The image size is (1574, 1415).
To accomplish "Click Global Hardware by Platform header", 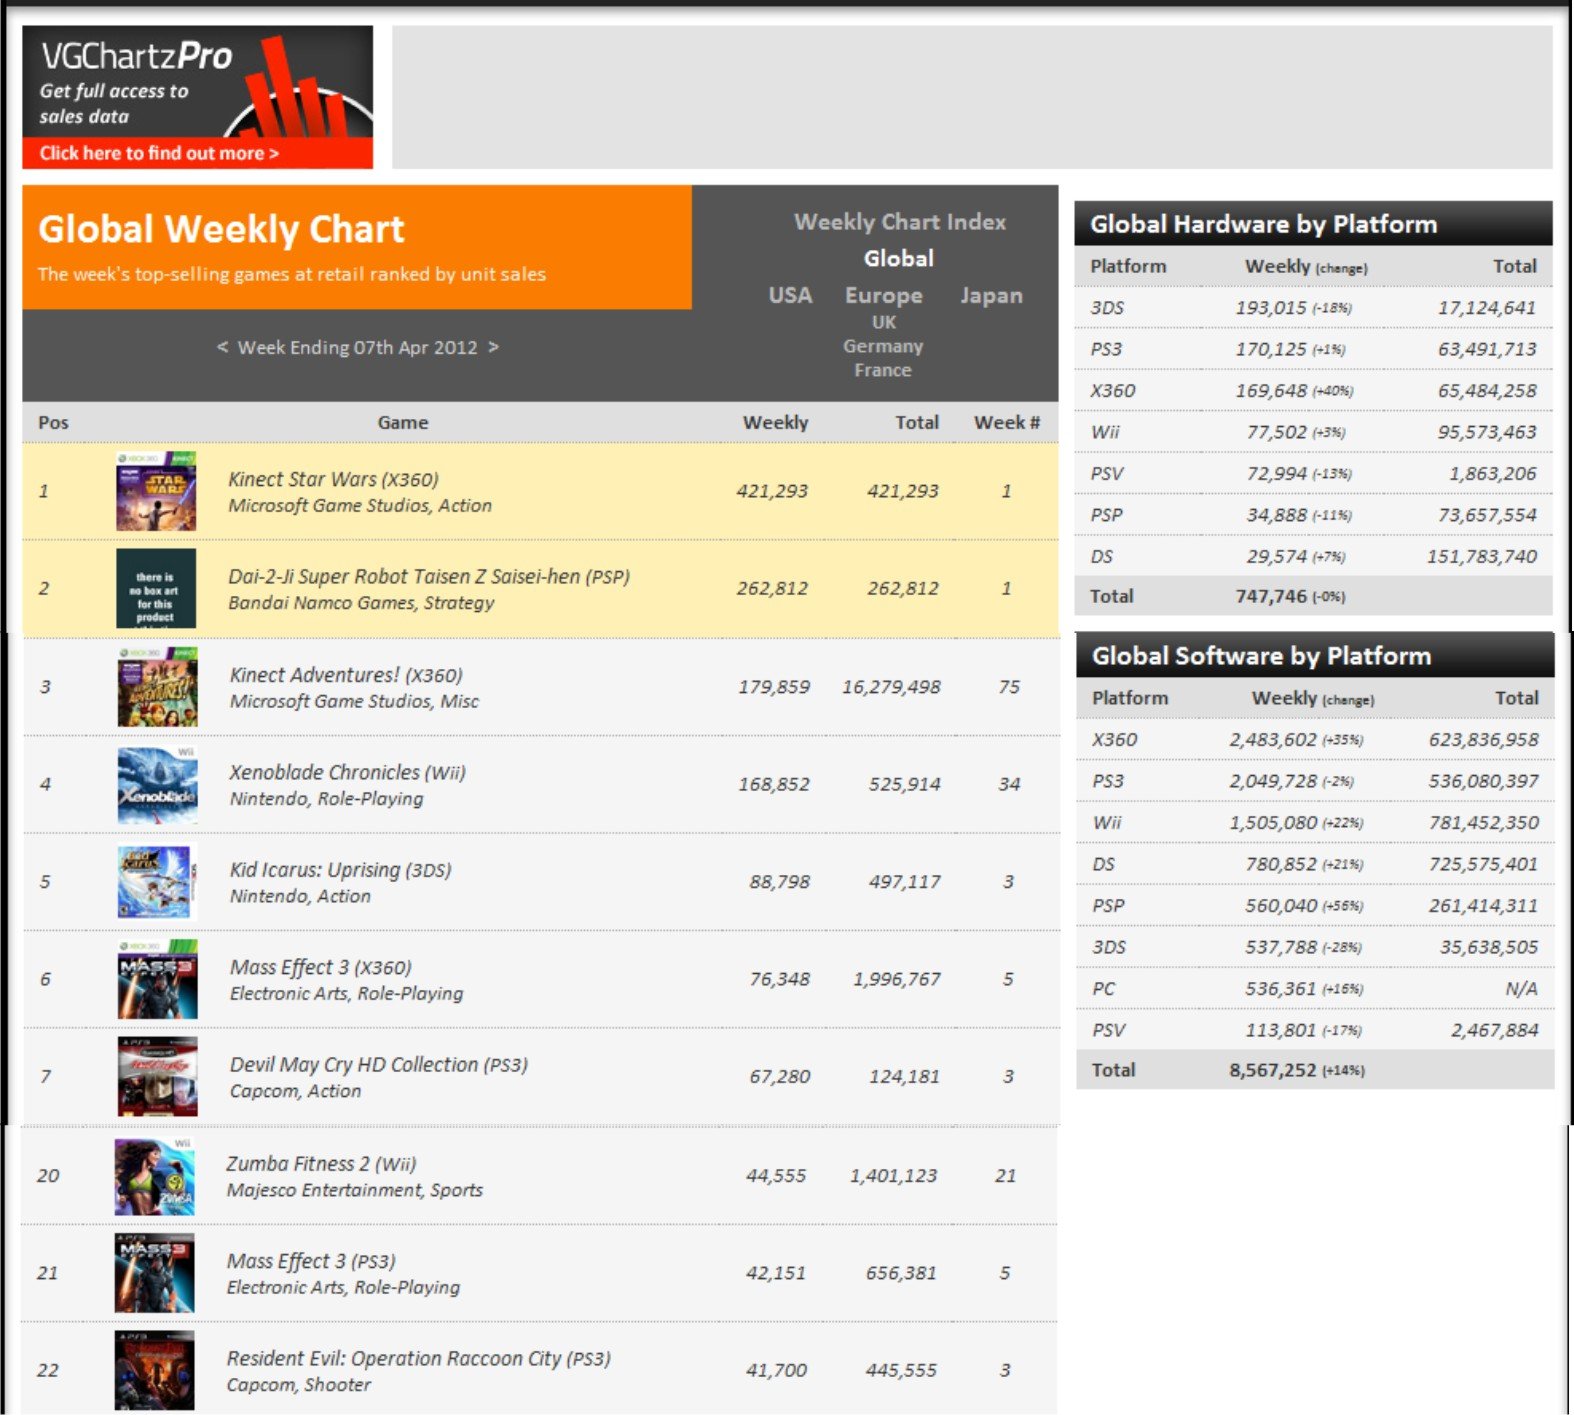I will (x=1313, y=224).
